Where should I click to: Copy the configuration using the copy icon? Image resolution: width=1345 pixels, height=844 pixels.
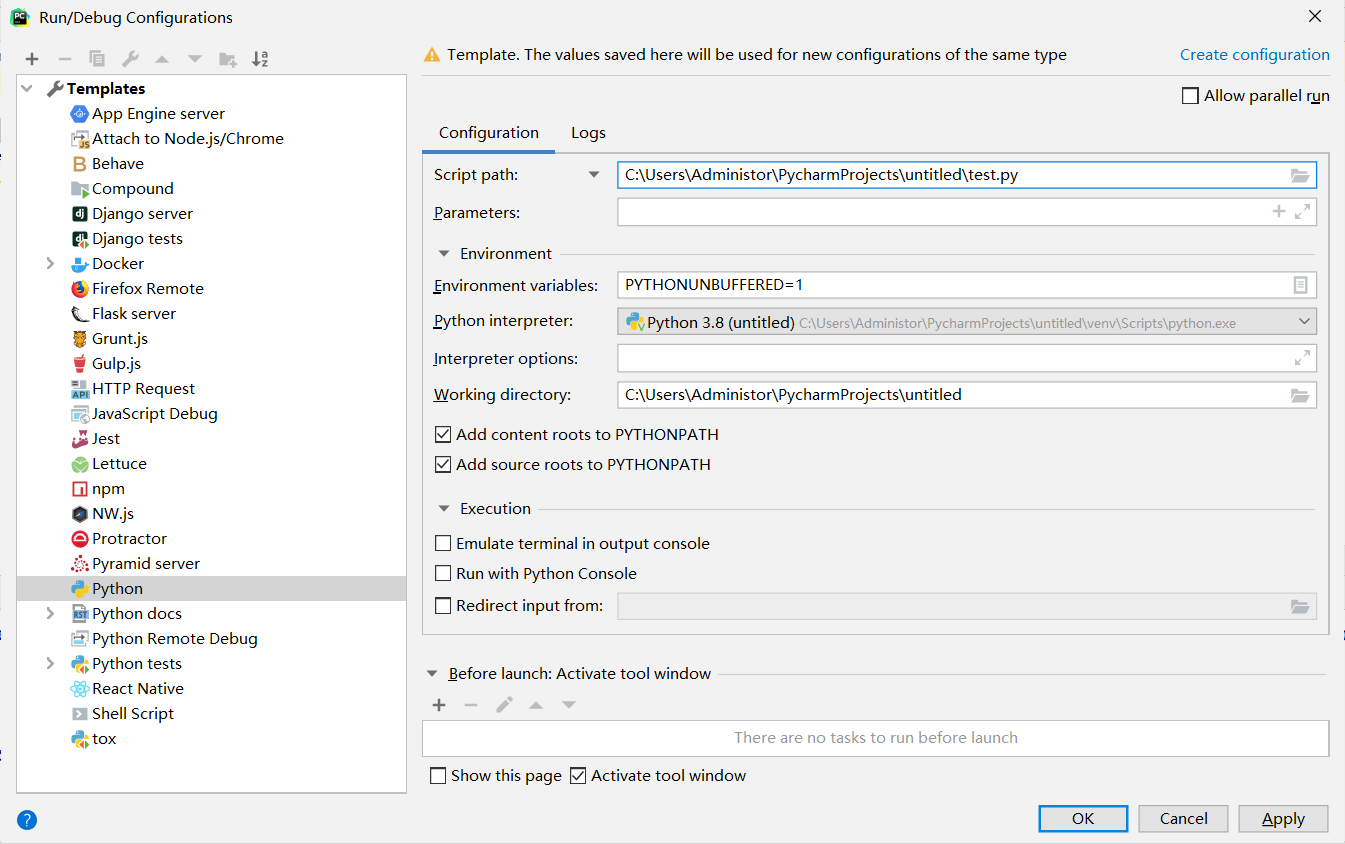coord(97,59)
